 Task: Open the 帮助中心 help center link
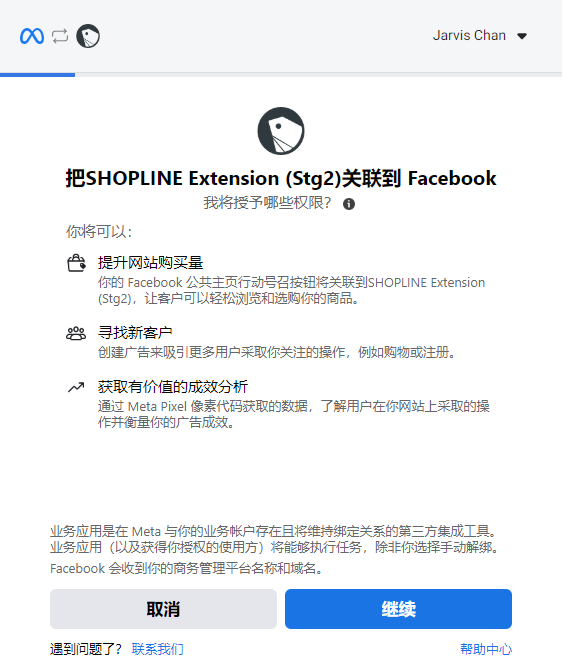pos(486,649)
